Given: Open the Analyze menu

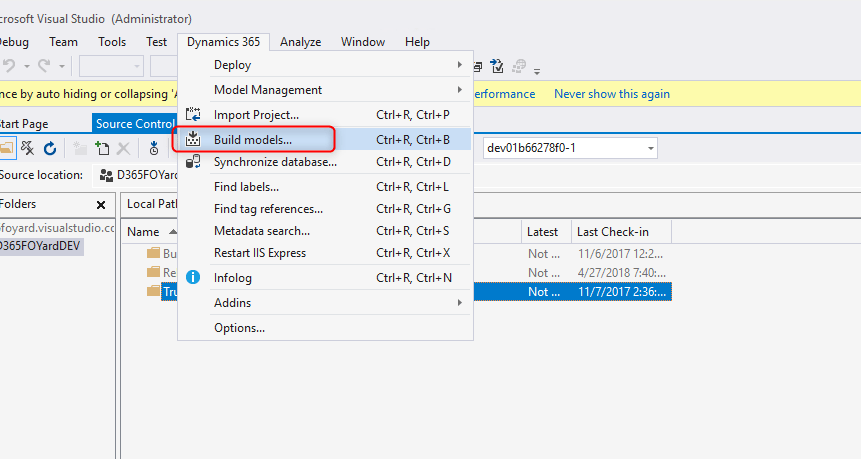Looking at the screenshot, I should pos(300,42).
